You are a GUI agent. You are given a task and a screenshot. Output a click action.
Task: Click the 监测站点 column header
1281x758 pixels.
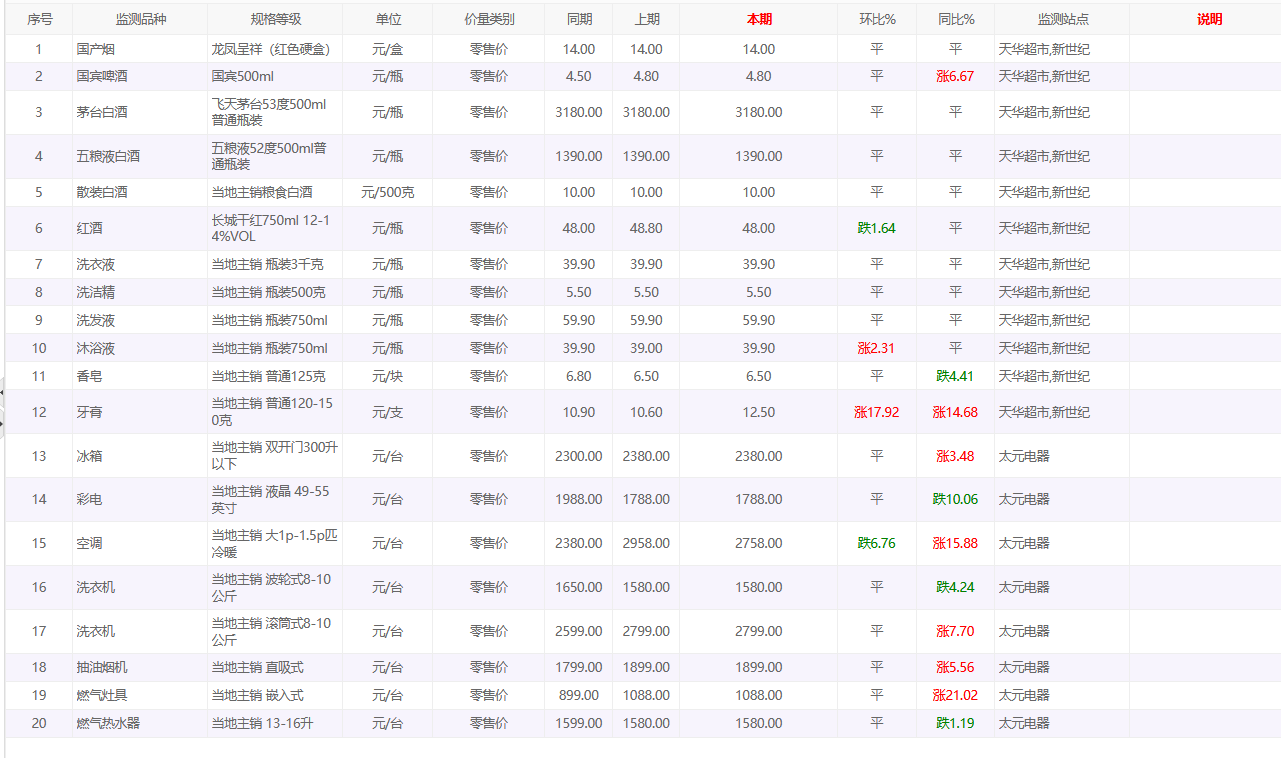pyautogui.click(x=1063, y=20)
